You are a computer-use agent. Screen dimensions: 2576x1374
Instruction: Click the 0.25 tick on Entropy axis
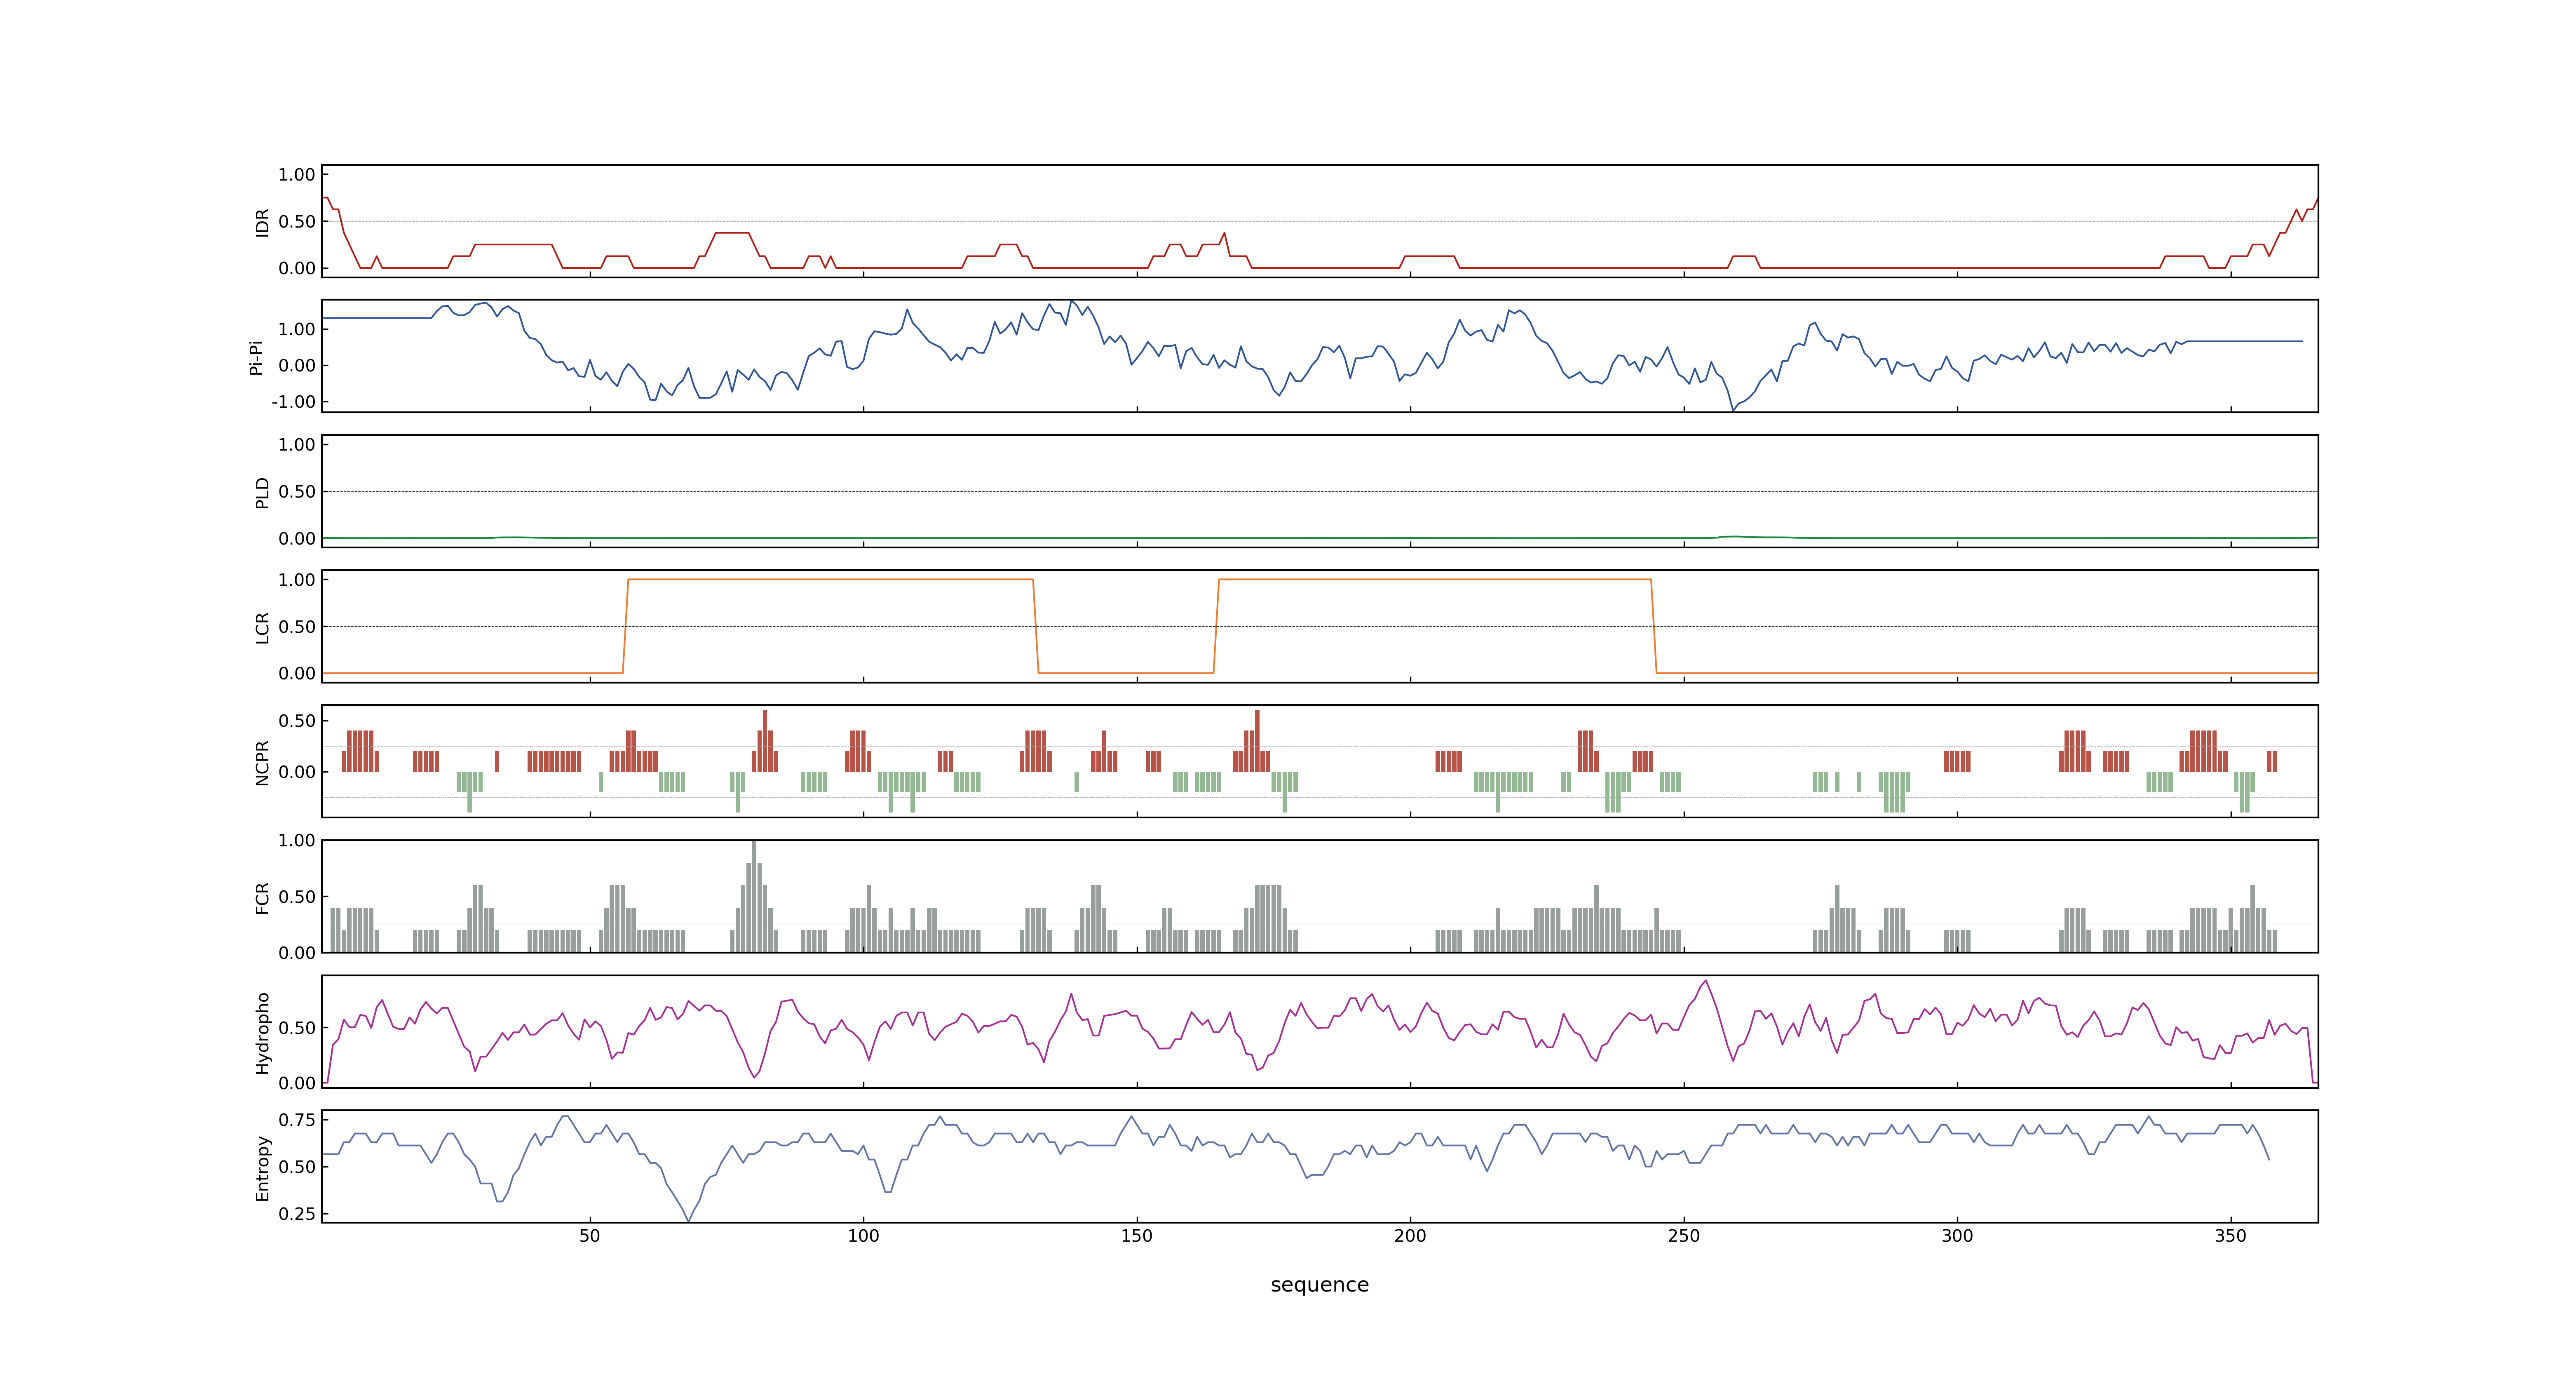[297, 1214]
